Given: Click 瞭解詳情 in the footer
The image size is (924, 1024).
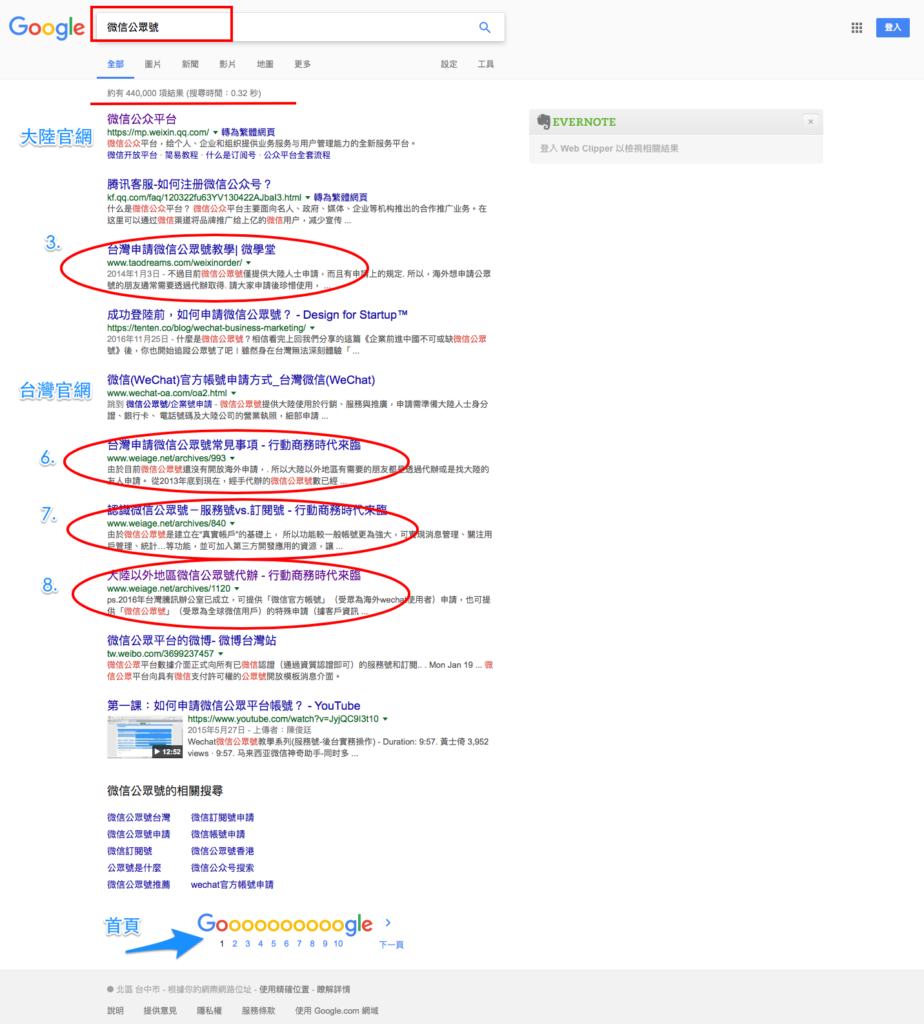Looking at the screenshot, I should click(x=333, y=989).
